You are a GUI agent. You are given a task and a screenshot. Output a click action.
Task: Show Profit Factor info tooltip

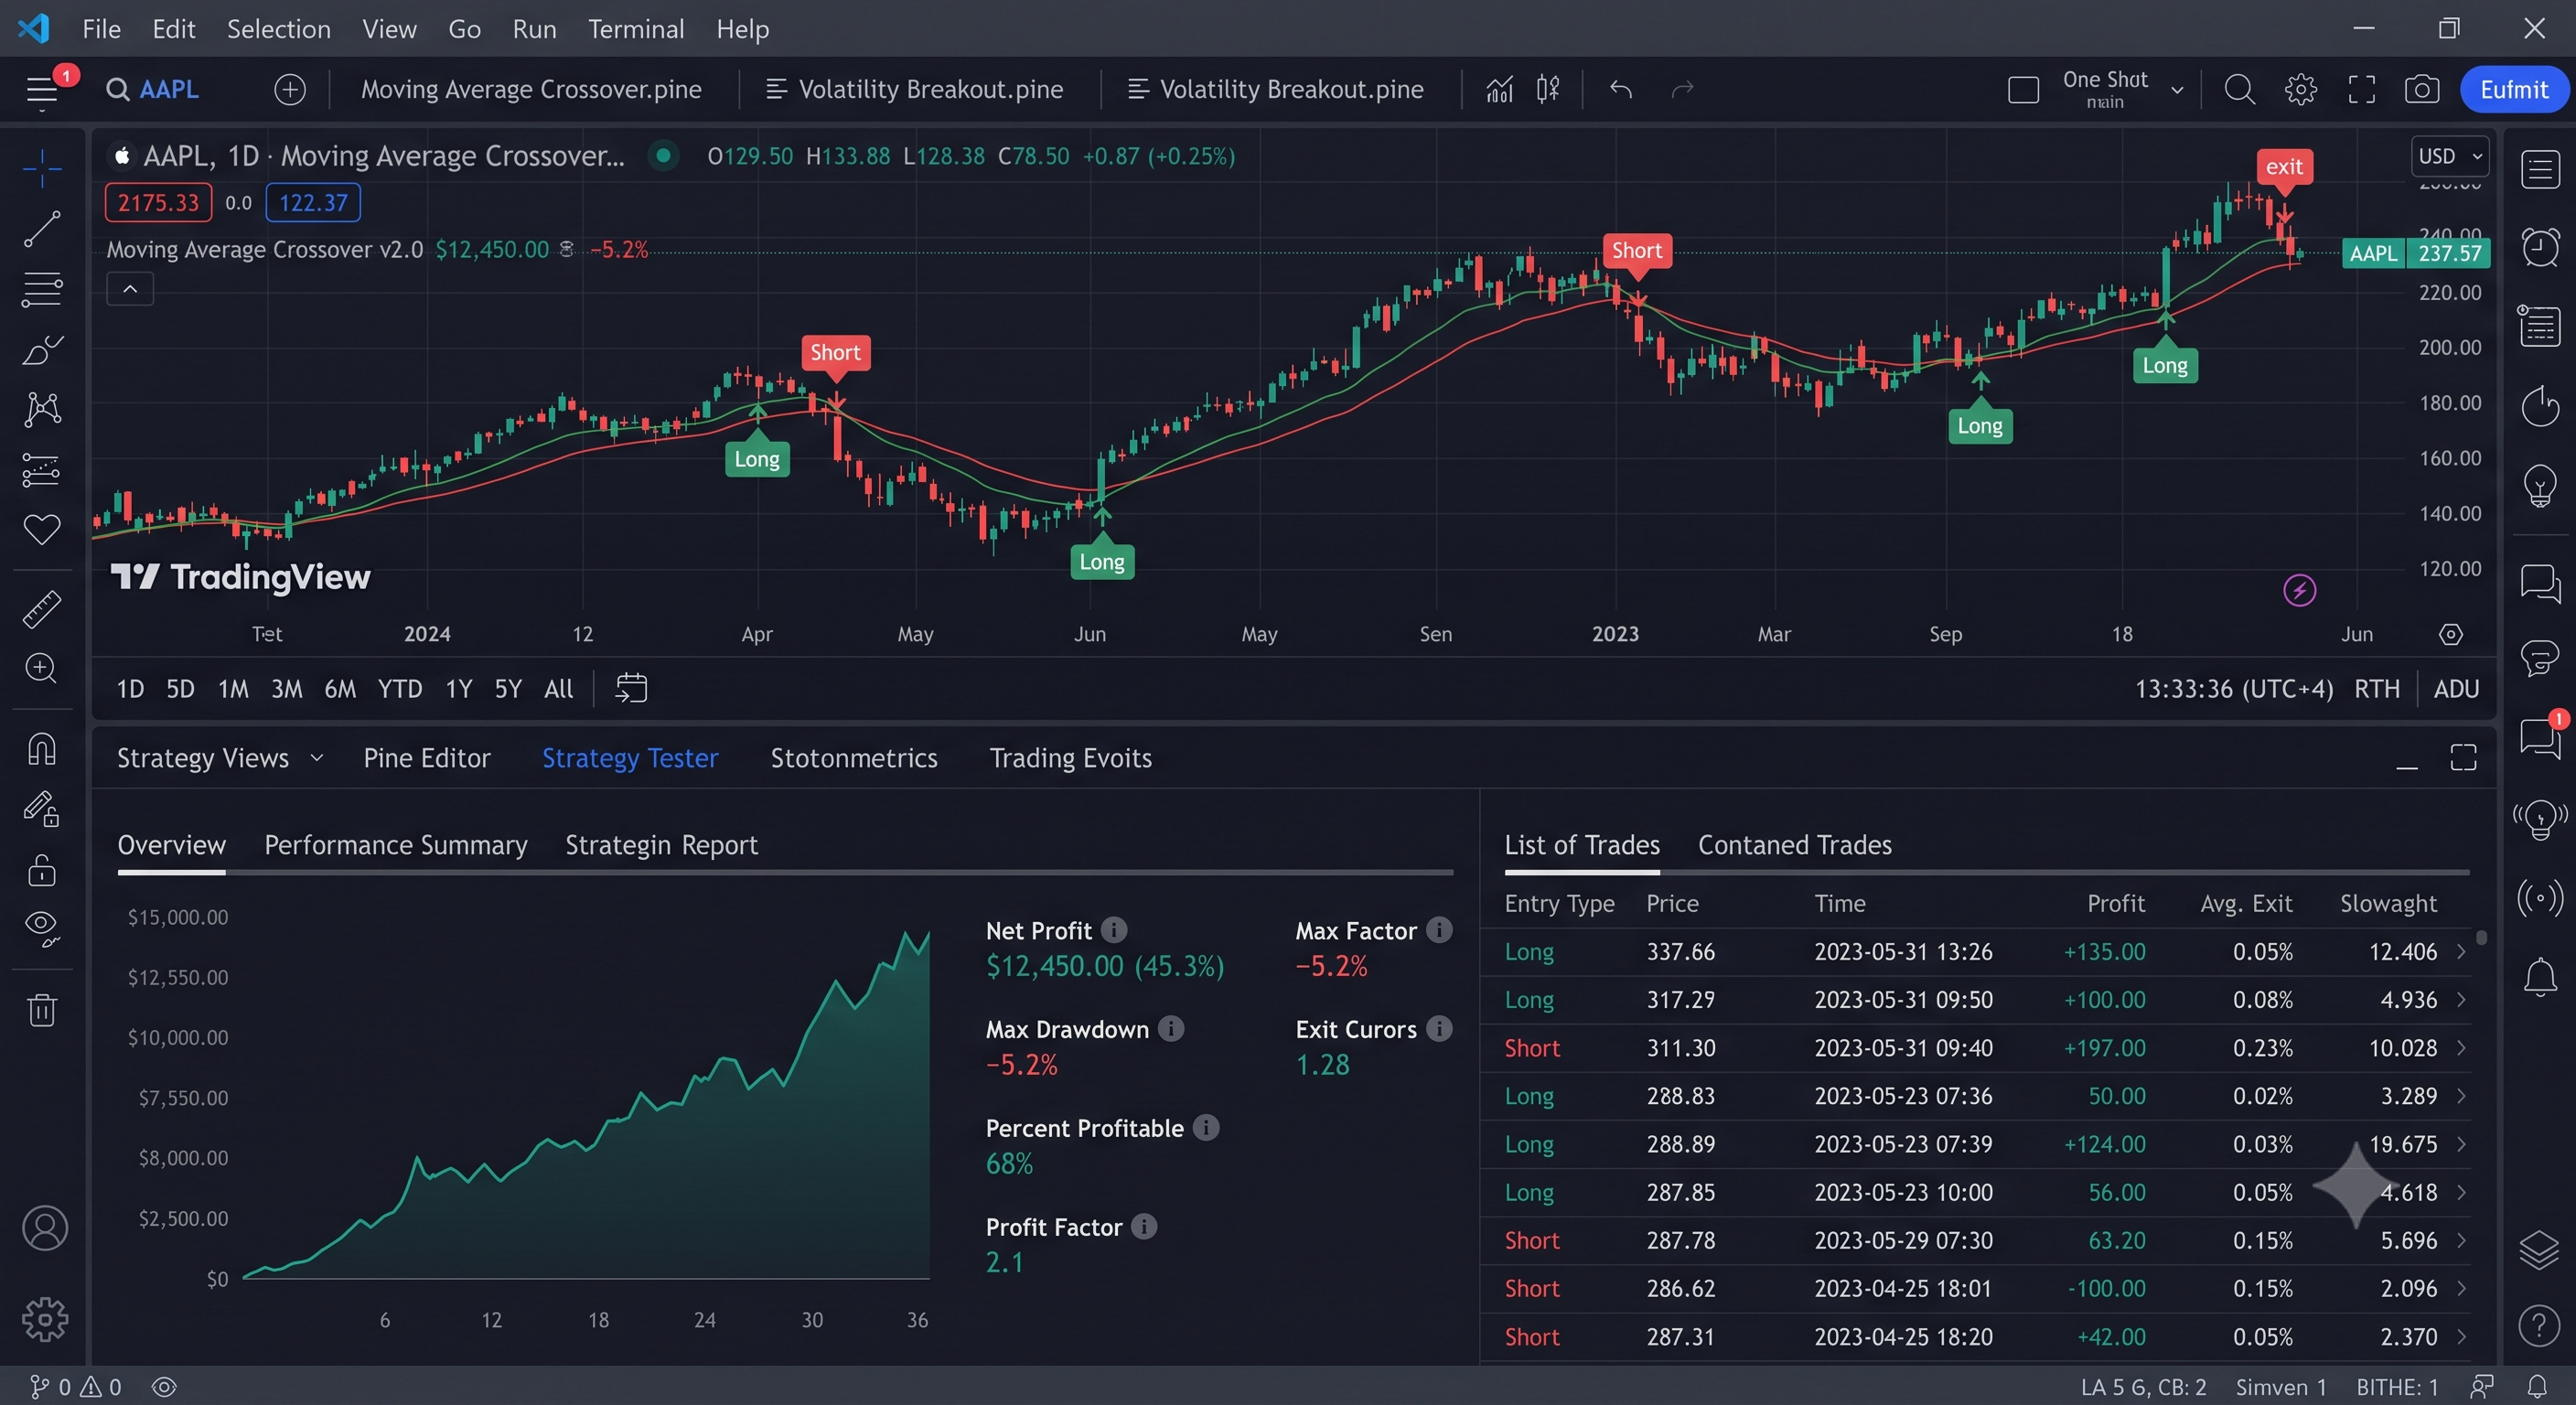click(1144, 1226)
